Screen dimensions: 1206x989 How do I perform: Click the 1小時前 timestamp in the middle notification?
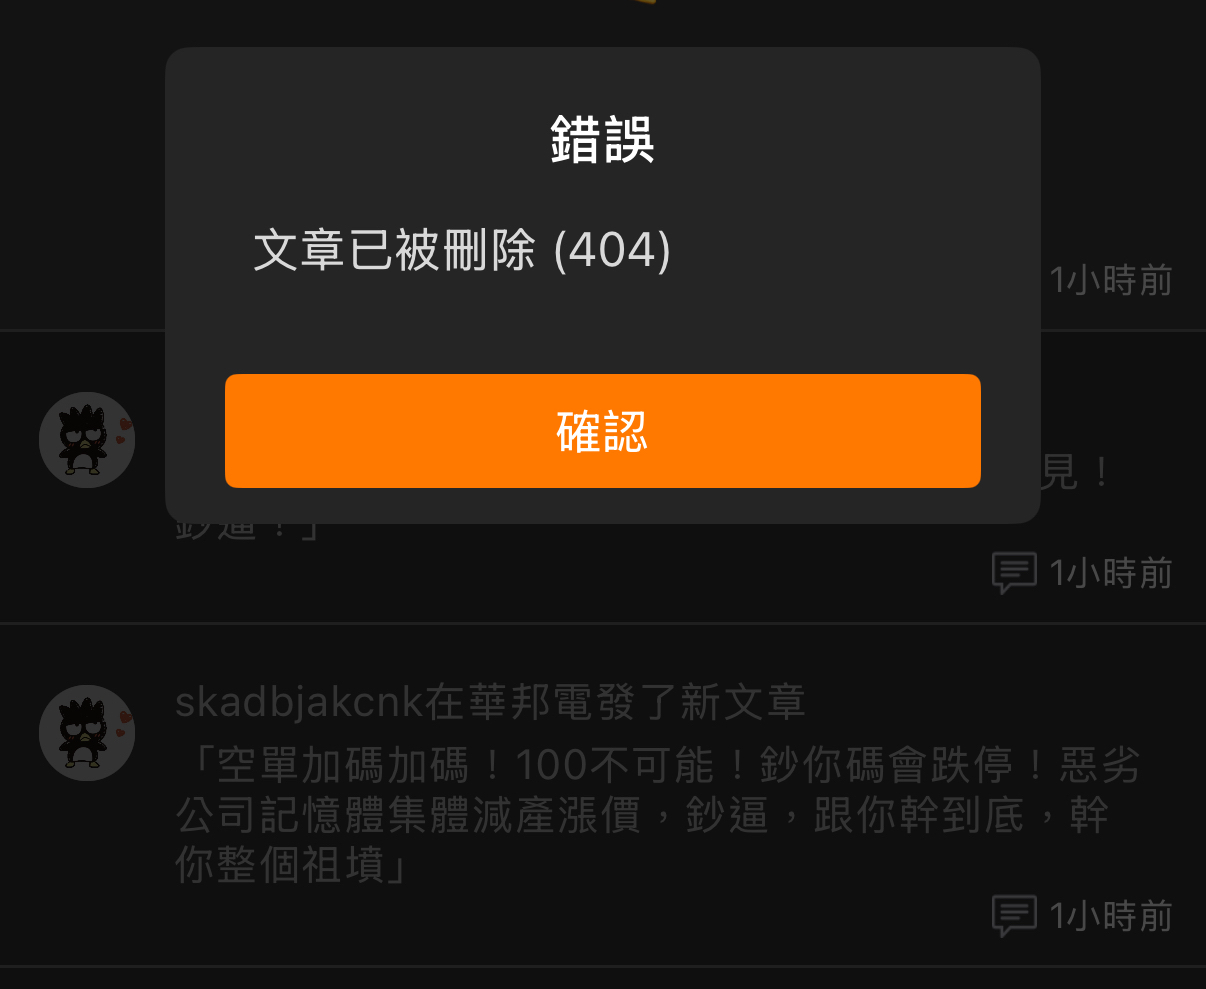pyautogui.click(x=1110, y=573)
